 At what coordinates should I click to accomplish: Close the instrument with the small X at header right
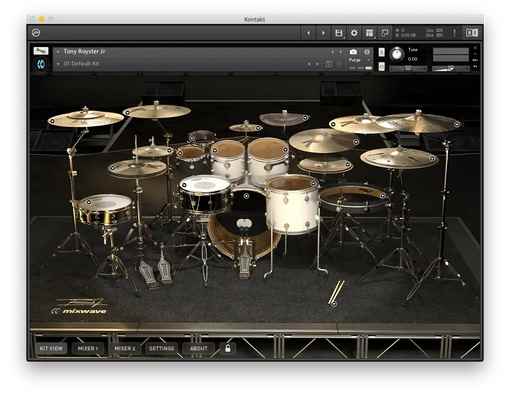point(475,49)
